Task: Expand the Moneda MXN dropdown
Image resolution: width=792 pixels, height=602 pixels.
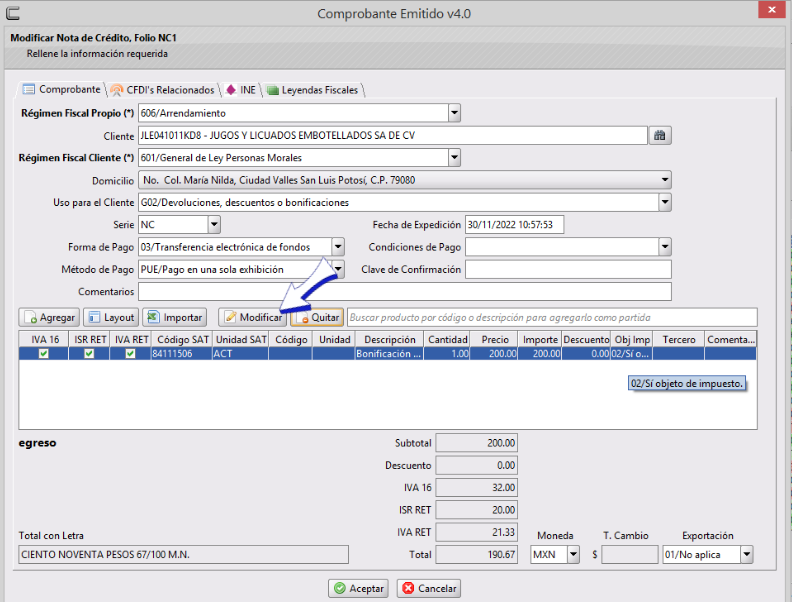Action: tap(573, 555)
